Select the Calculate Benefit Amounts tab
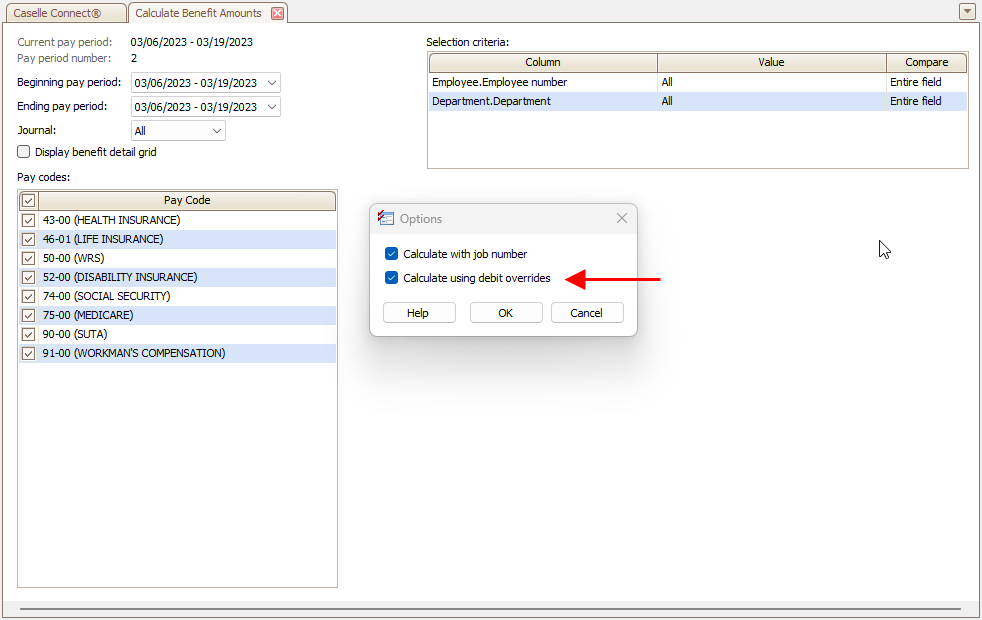This screenshot has width=982, height=620. point(199,13)
